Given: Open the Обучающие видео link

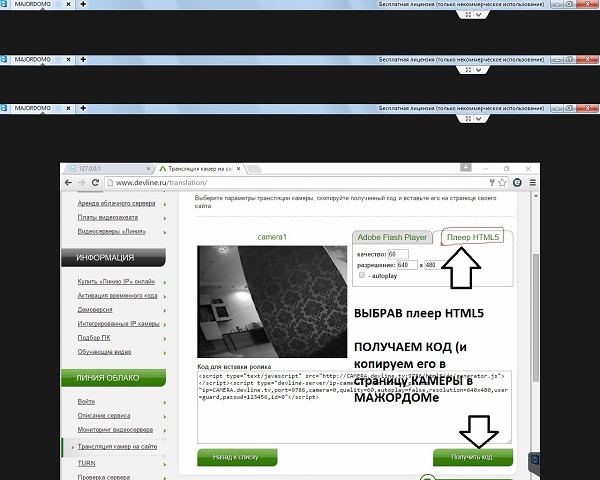Looking at the screenshot, I should [104, 351].
